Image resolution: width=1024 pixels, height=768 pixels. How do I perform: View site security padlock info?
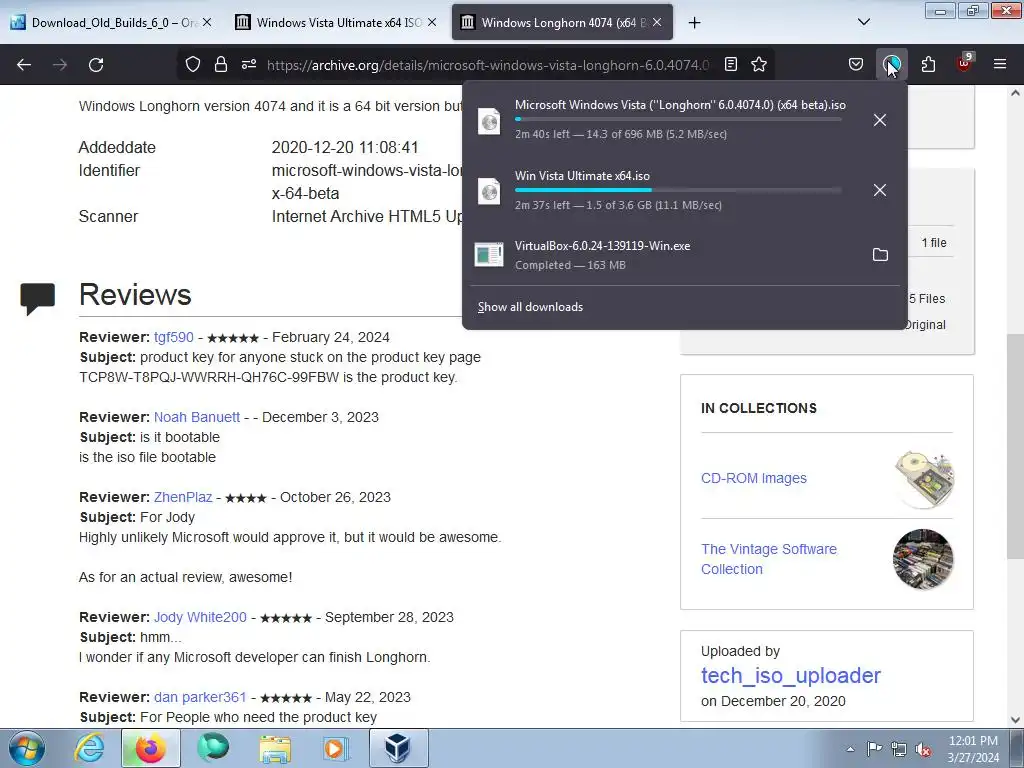point(221,64)
